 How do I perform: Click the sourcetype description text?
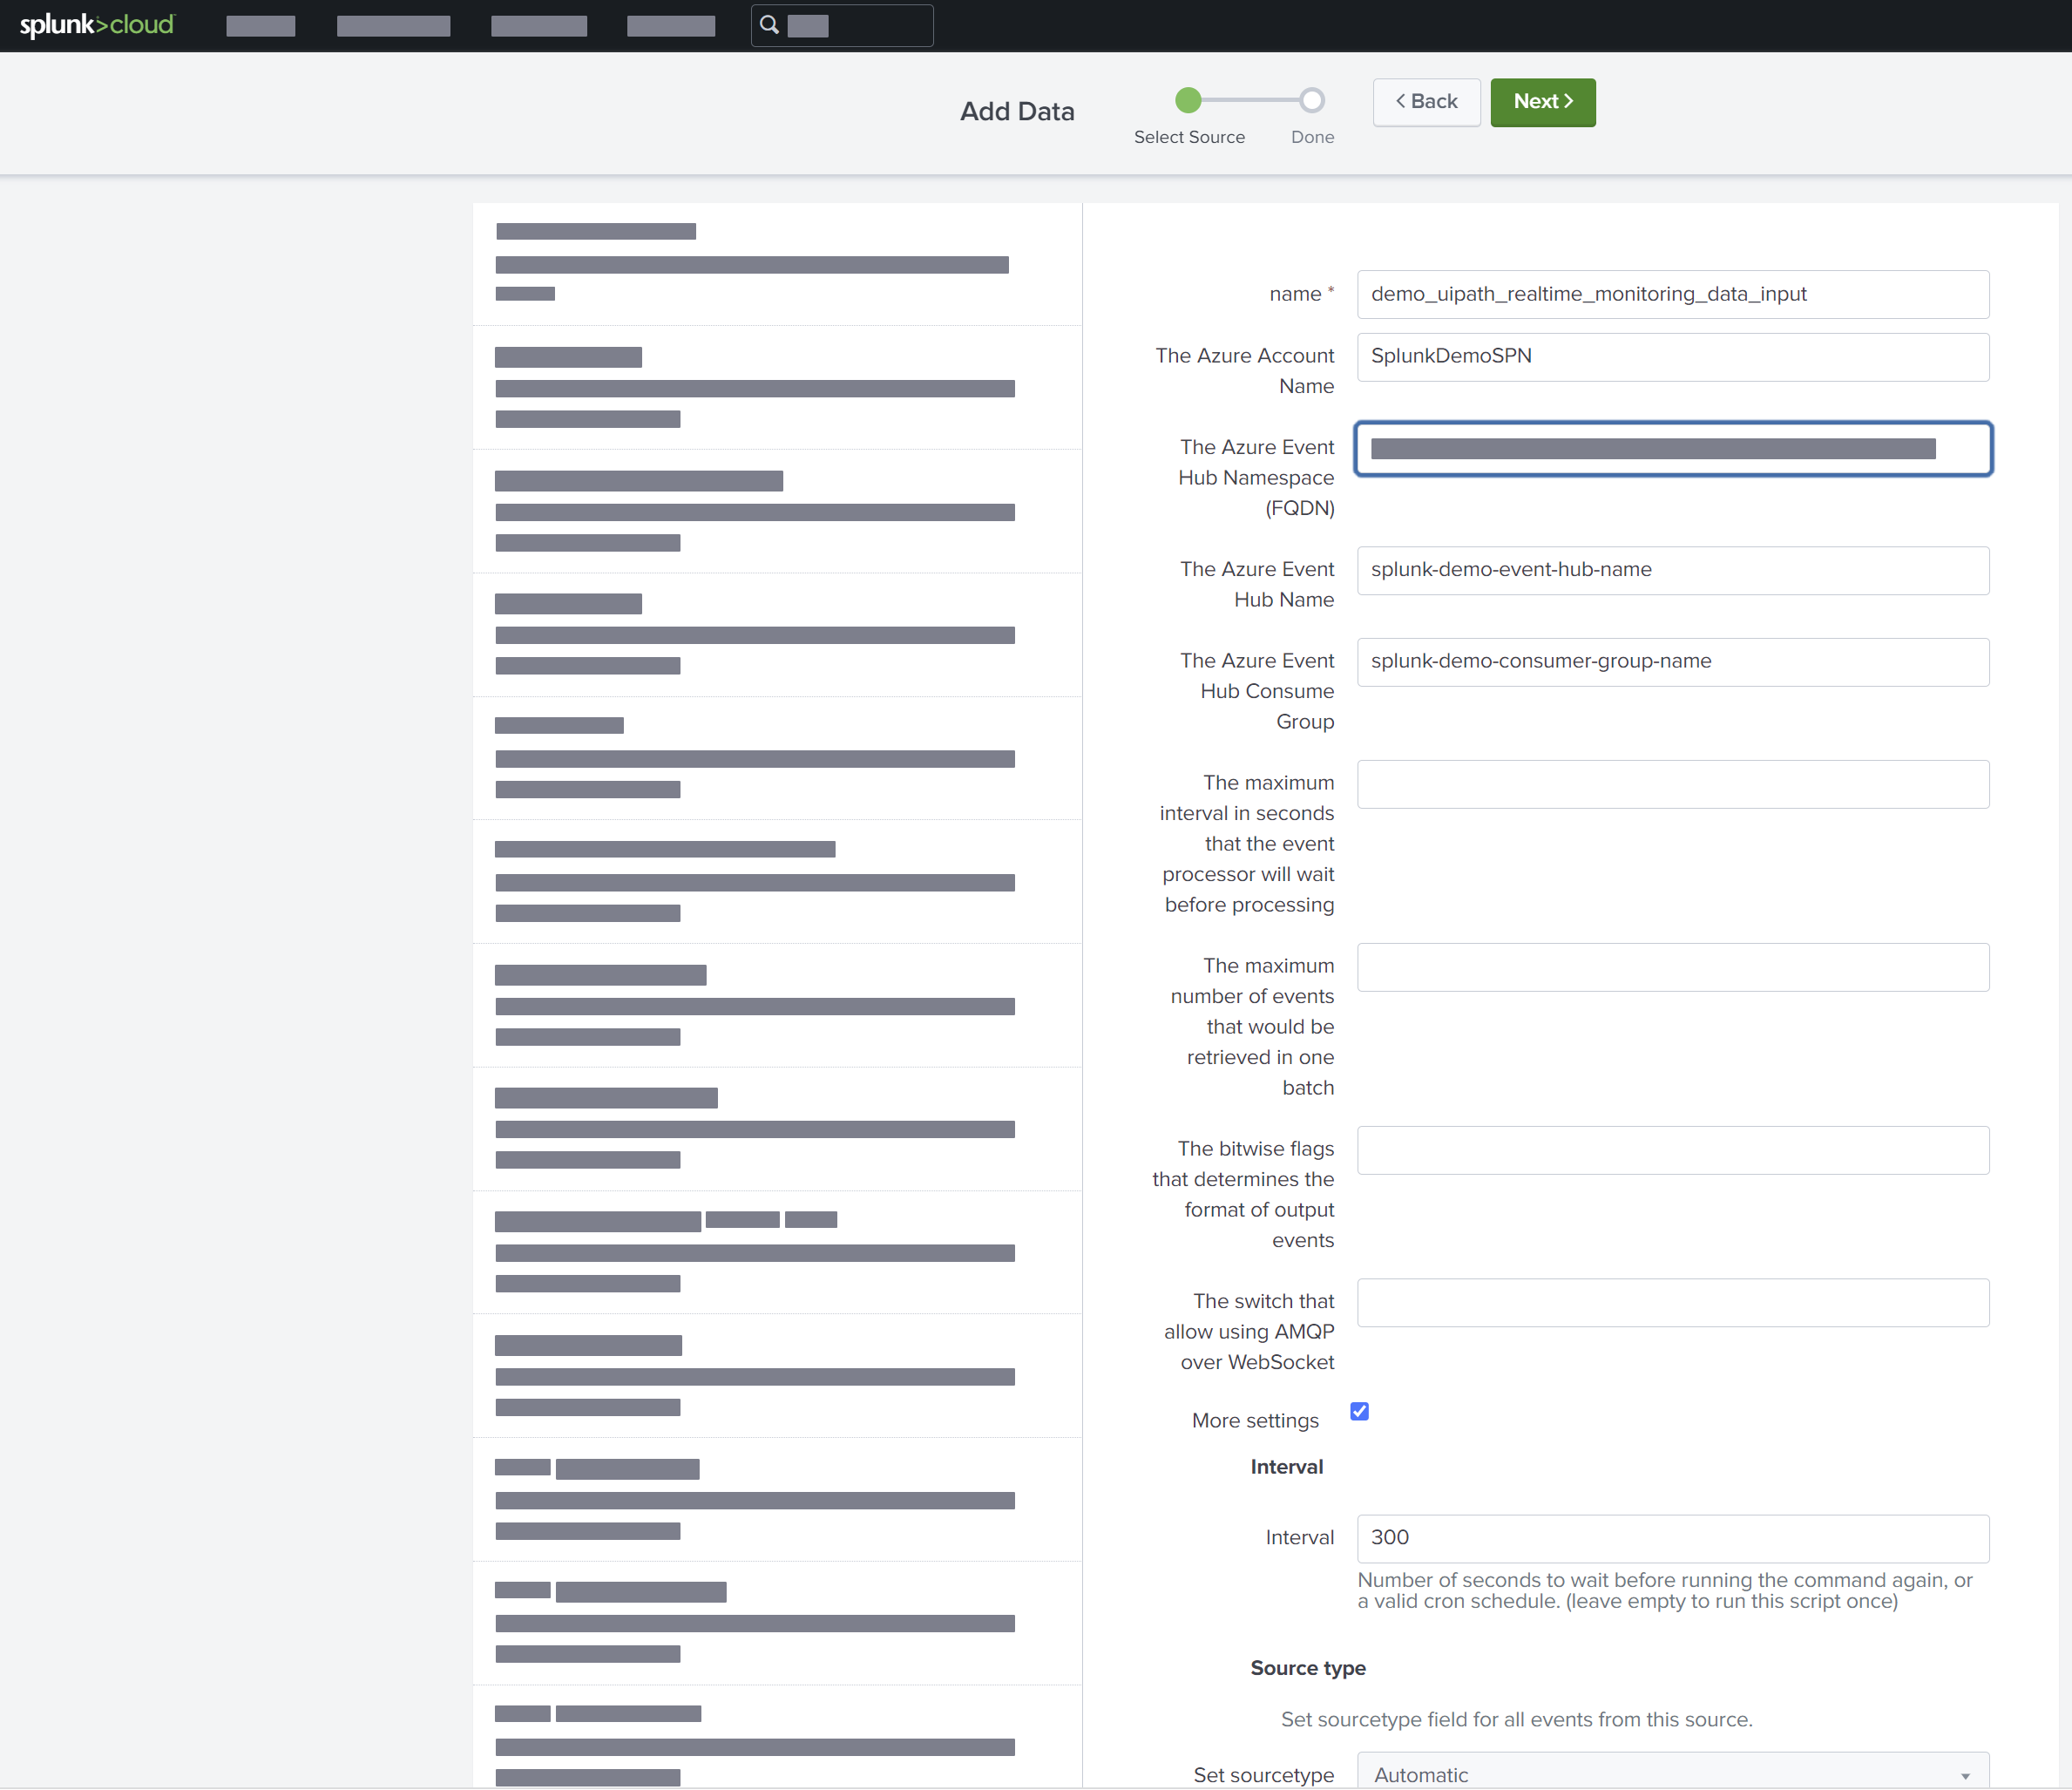(1516, 1719)
